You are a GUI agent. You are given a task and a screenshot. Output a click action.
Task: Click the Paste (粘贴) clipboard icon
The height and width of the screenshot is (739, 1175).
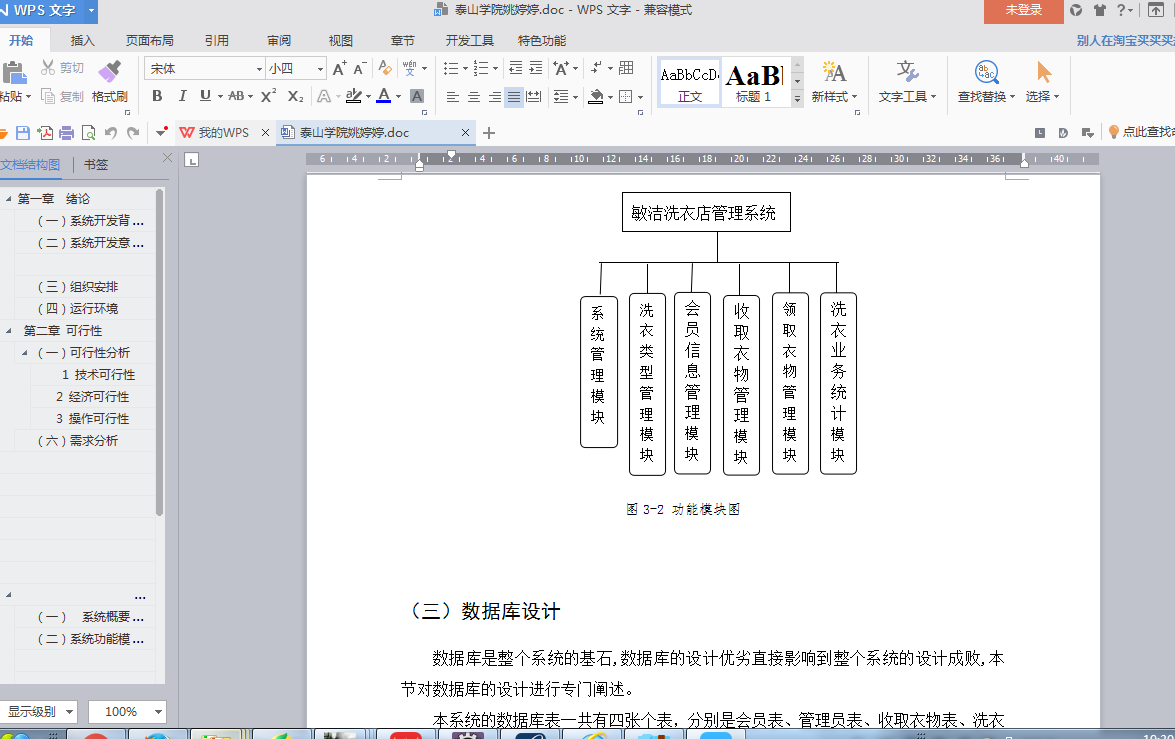[14, 73]
